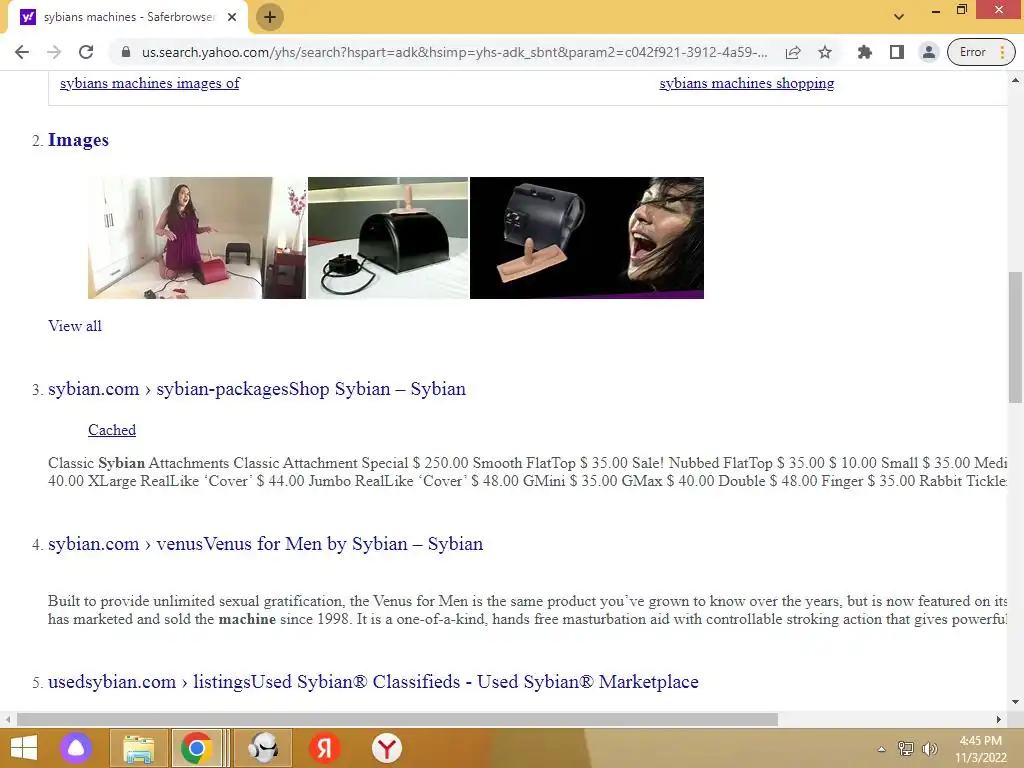Open the robot head taskbar icon
This screenshot has width=1024, height=768.
point(263,748)
